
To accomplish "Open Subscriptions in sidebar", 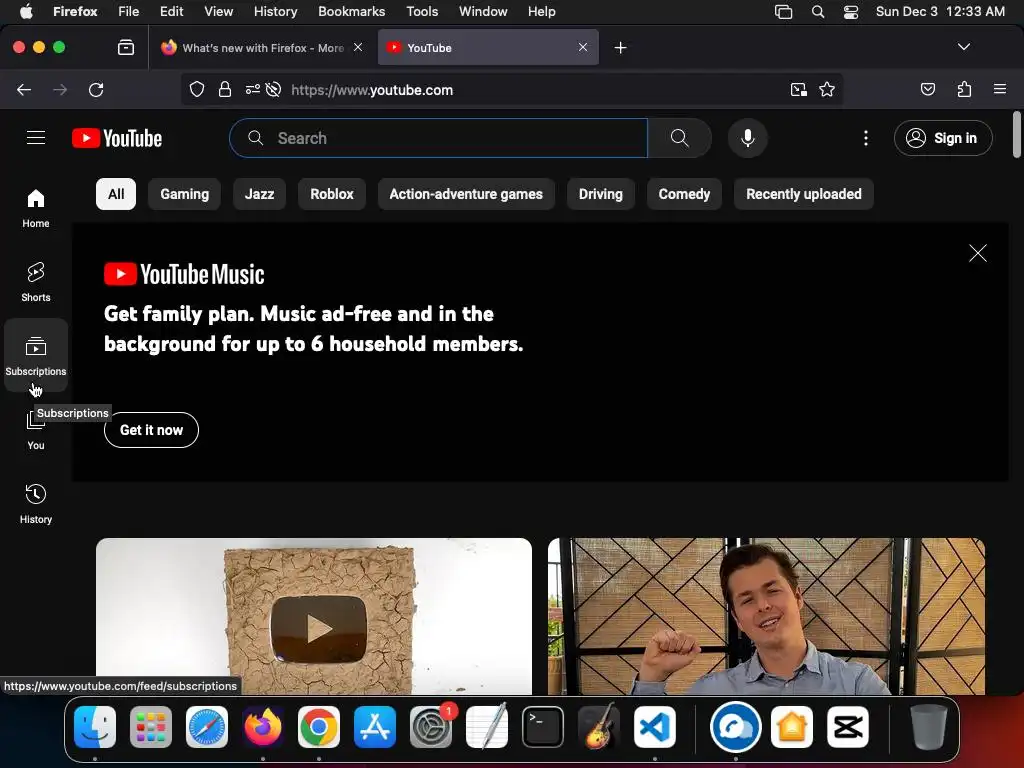I will click(x=36, y=355).
